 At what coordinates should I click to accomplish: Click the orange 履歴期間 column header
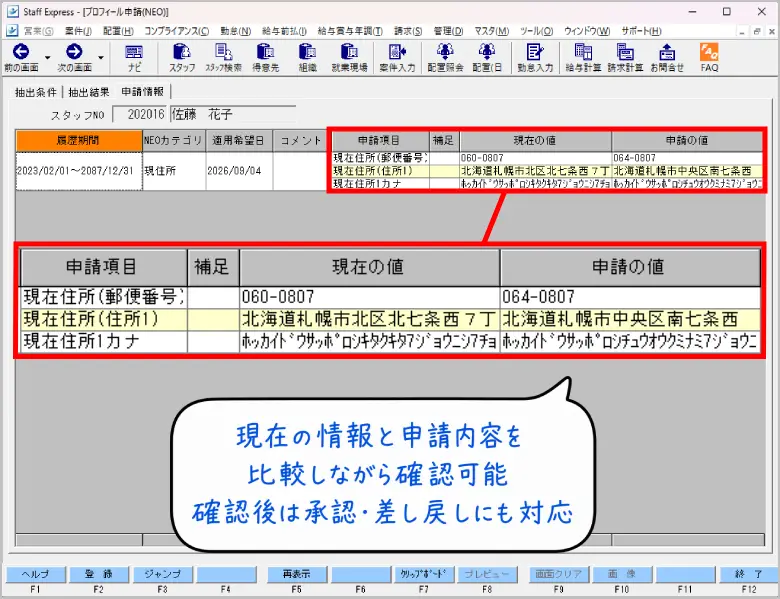[79, 141]
